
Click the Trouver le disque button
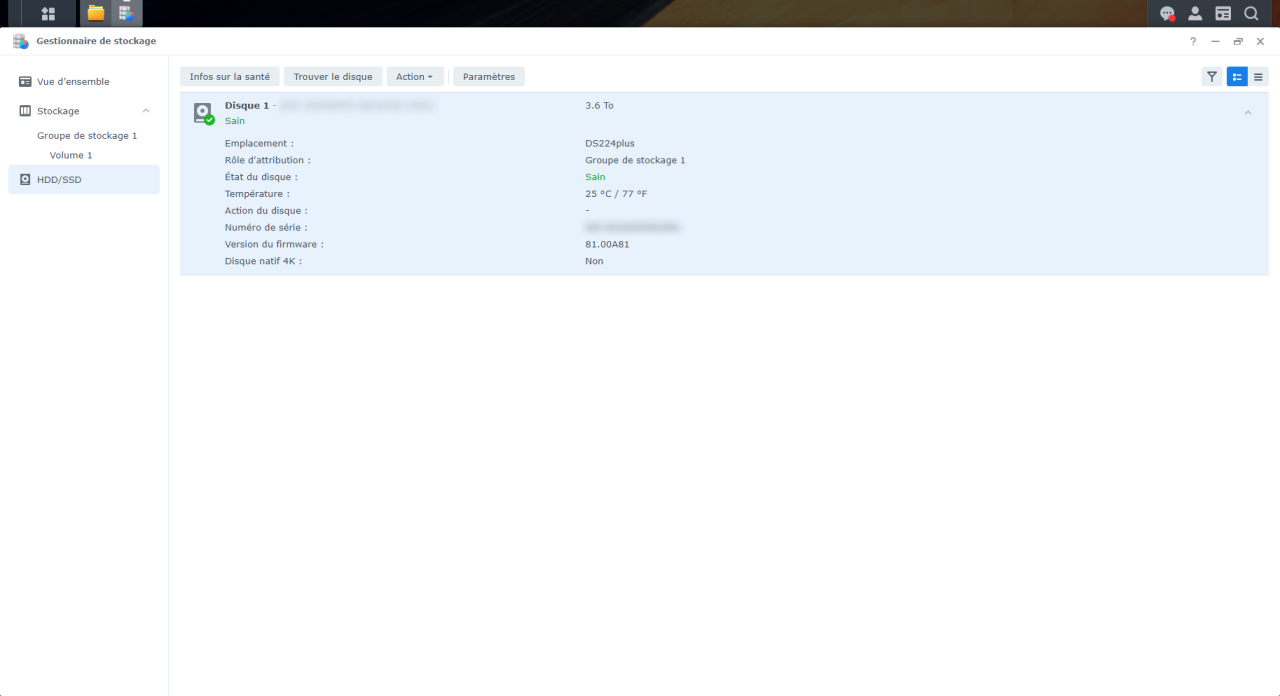point(330,76)
